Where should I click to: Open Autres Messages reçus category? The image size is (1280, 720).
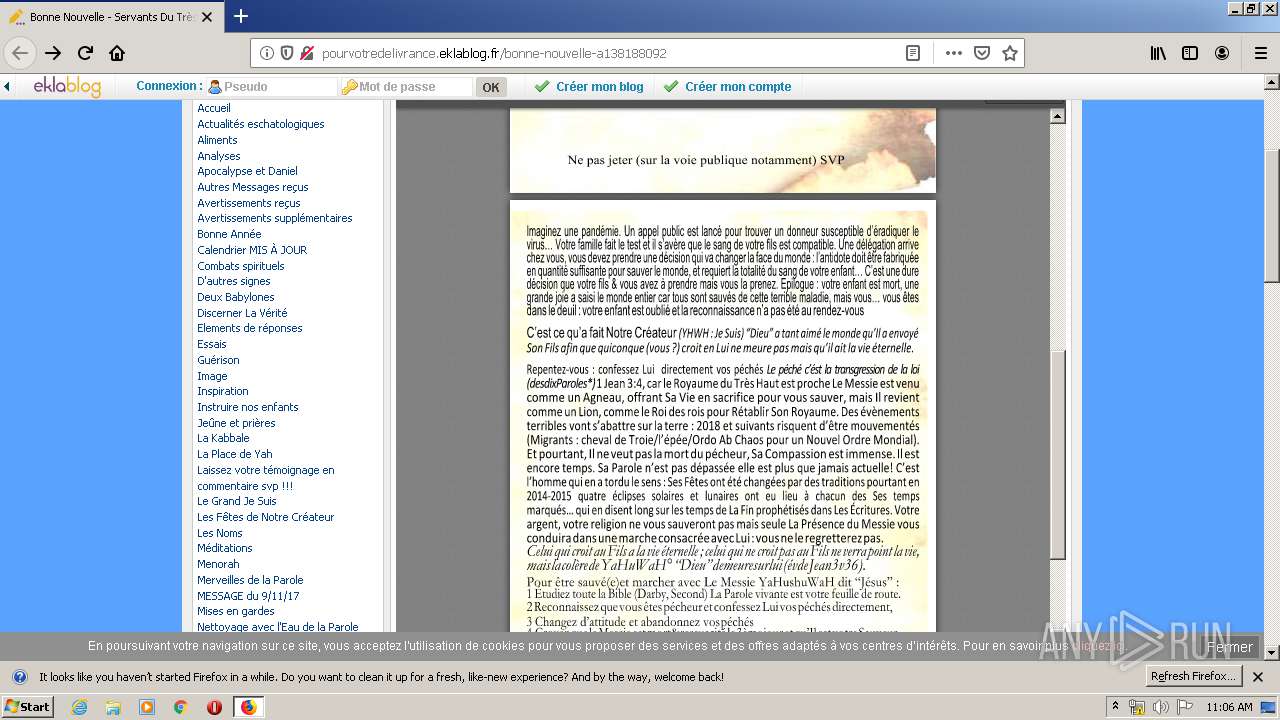(253, 187)
